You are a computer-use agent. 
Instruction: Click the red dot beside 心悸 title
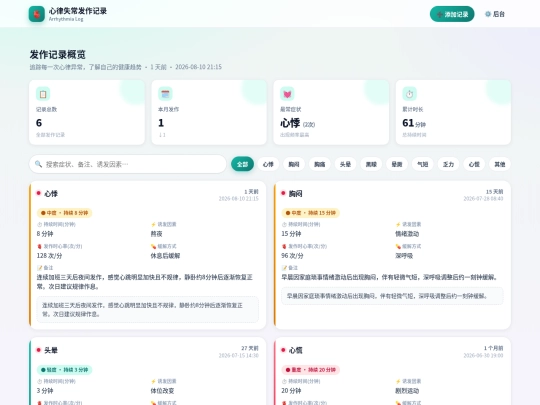pos(39,193)
